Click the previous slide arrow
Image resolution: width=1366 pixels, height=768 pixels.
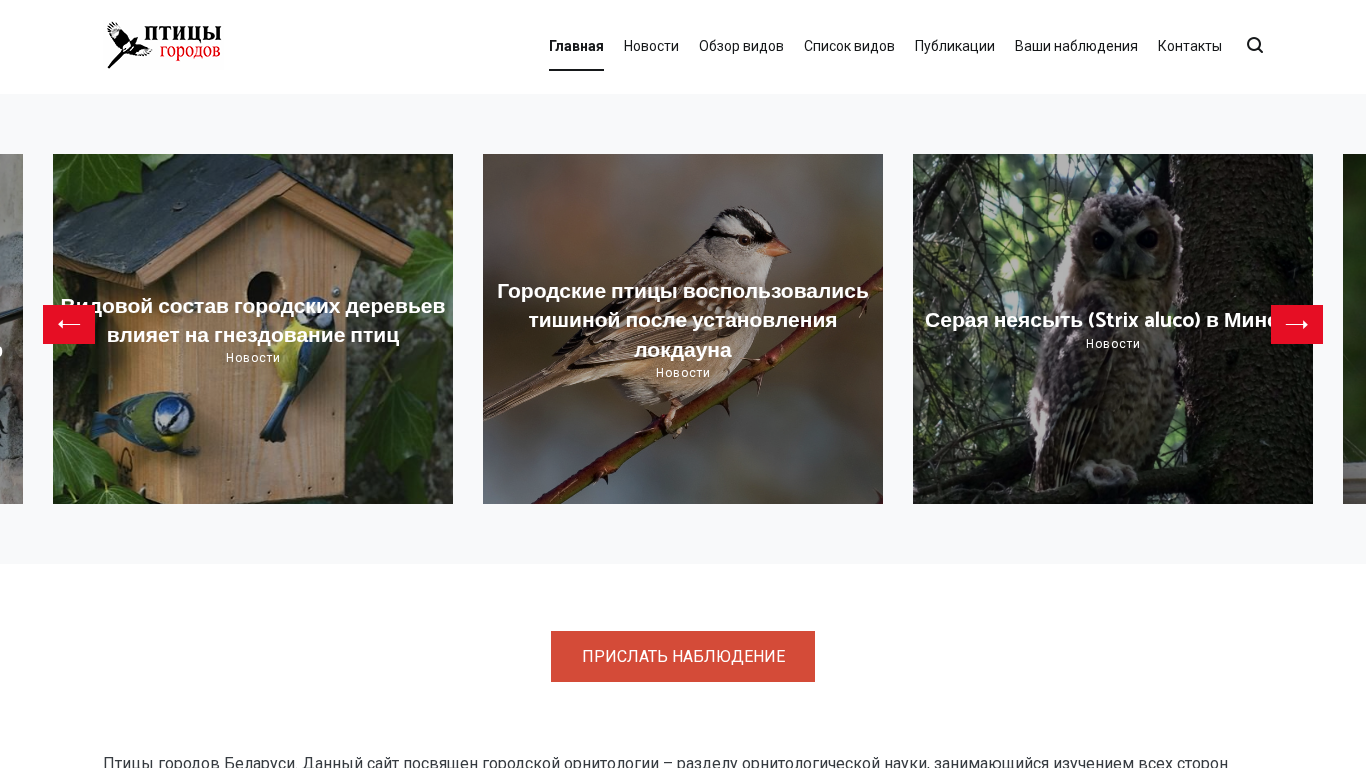click(x=69, y=324)
